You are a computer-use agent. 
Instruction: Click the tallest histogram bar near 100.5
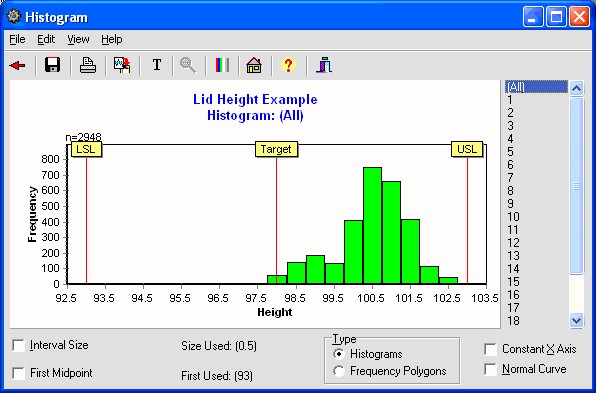pyautogui.click(x=372, y=226)
